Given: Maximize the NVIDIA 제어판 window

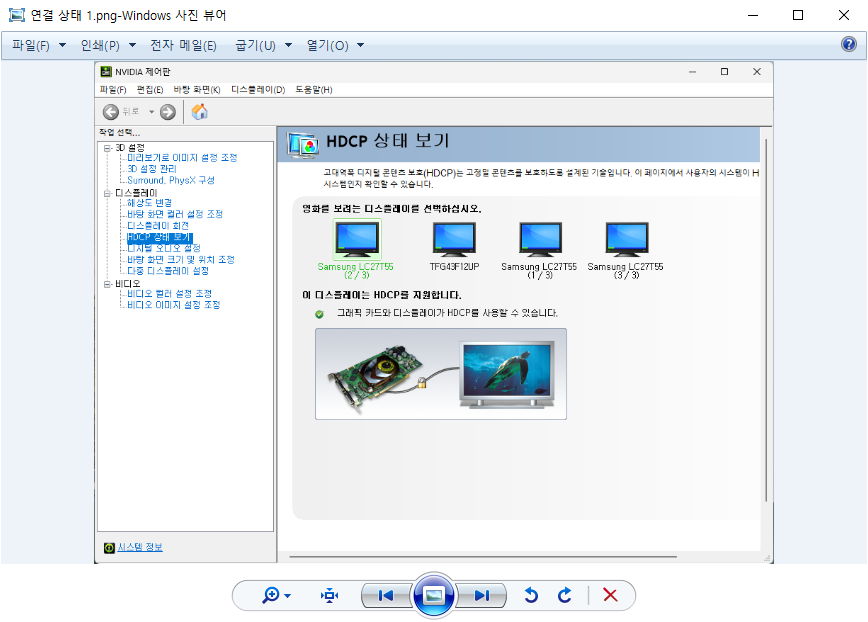Looking at the screenshot, I should click(x=724, y=71).
